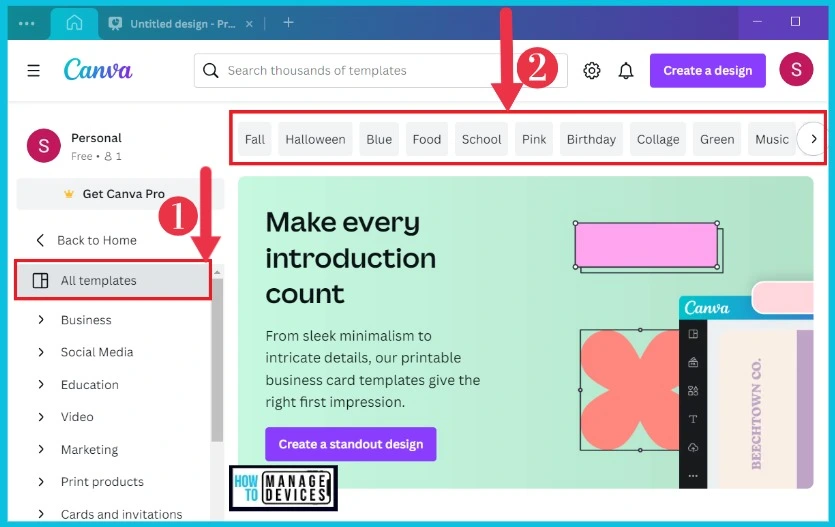Expand the Marketing category

[x=41, y=449]
